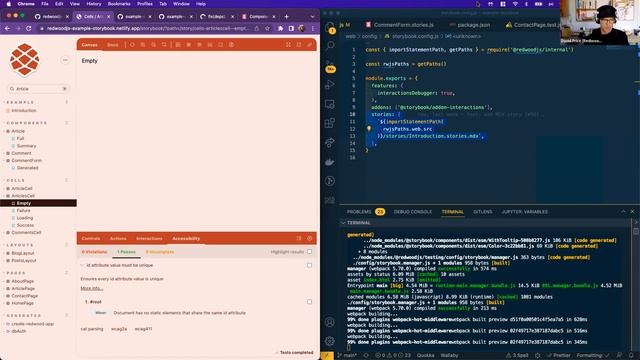Copy canvas link icon
Image resolution: width=640 pixels, height=360 pixels.
[309, 45]
